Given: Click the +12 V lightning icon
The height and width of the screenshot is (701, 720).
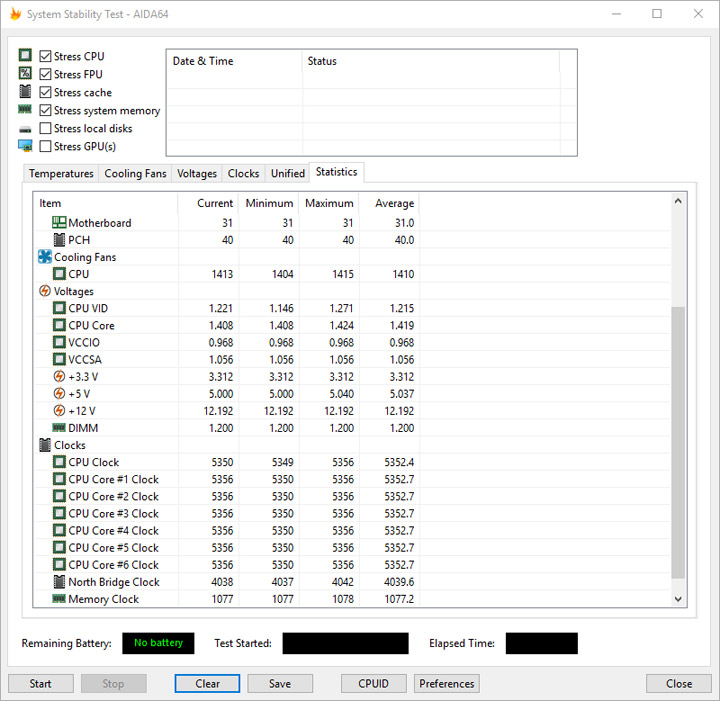Looking at the screenshot, I should (59, 411).
